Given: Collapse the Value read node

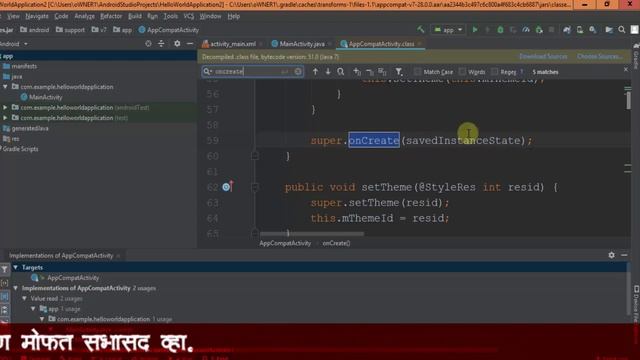Looking at the screenshot, I should pyautogui.click(x=24, y=298).
